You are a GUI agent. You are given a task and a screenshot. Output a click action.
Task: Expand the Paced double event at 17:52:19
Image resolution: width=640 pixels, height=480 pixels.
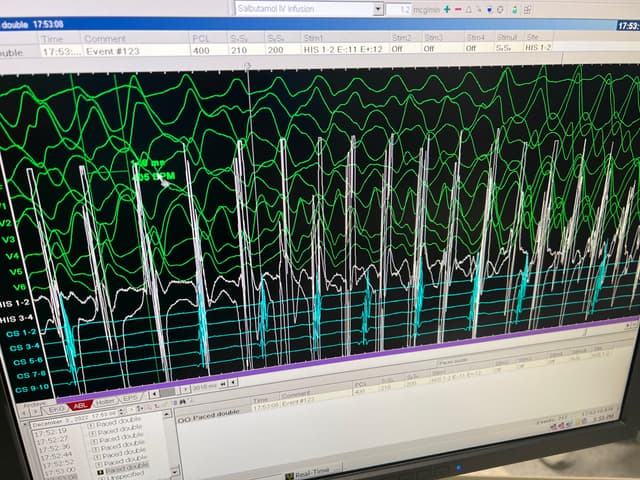click(91, 425)
